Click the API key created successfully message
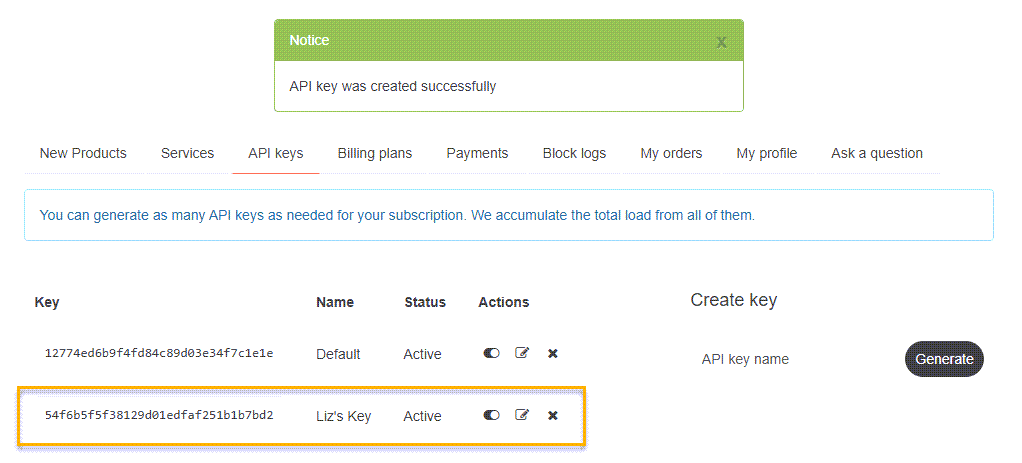1022x463 pixels. click(x=393, y=86)
